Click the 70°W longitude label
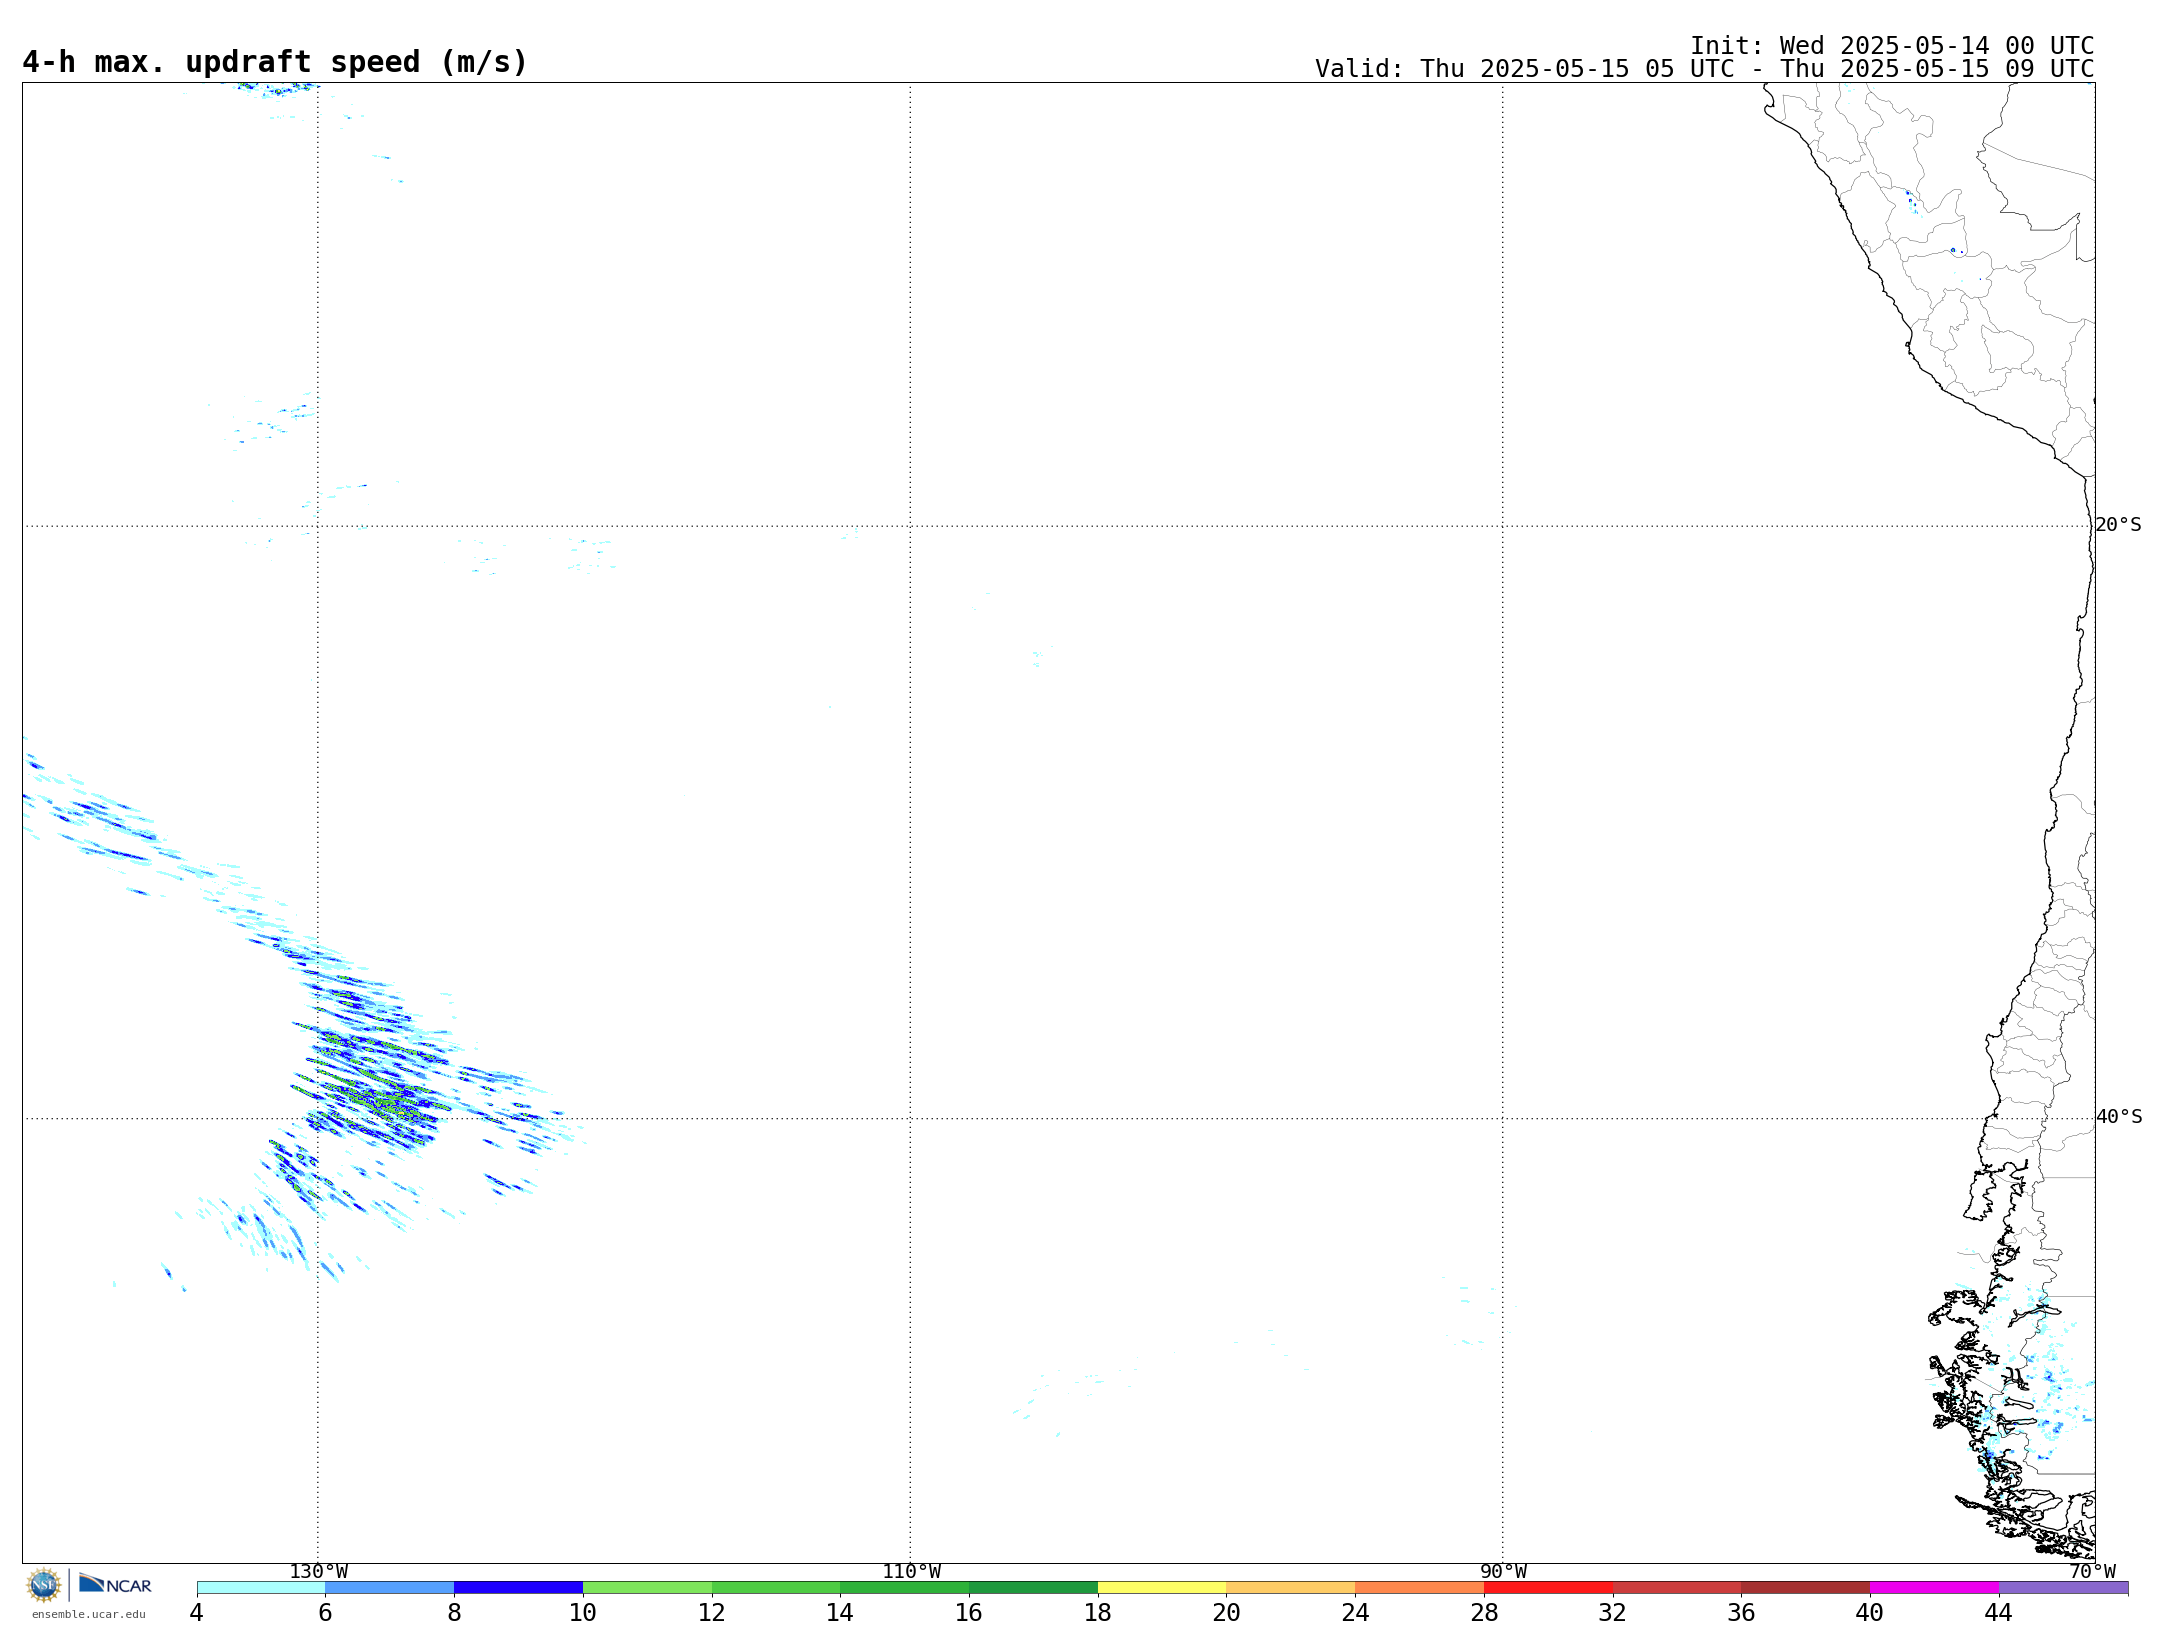 pos(2093,1571)
